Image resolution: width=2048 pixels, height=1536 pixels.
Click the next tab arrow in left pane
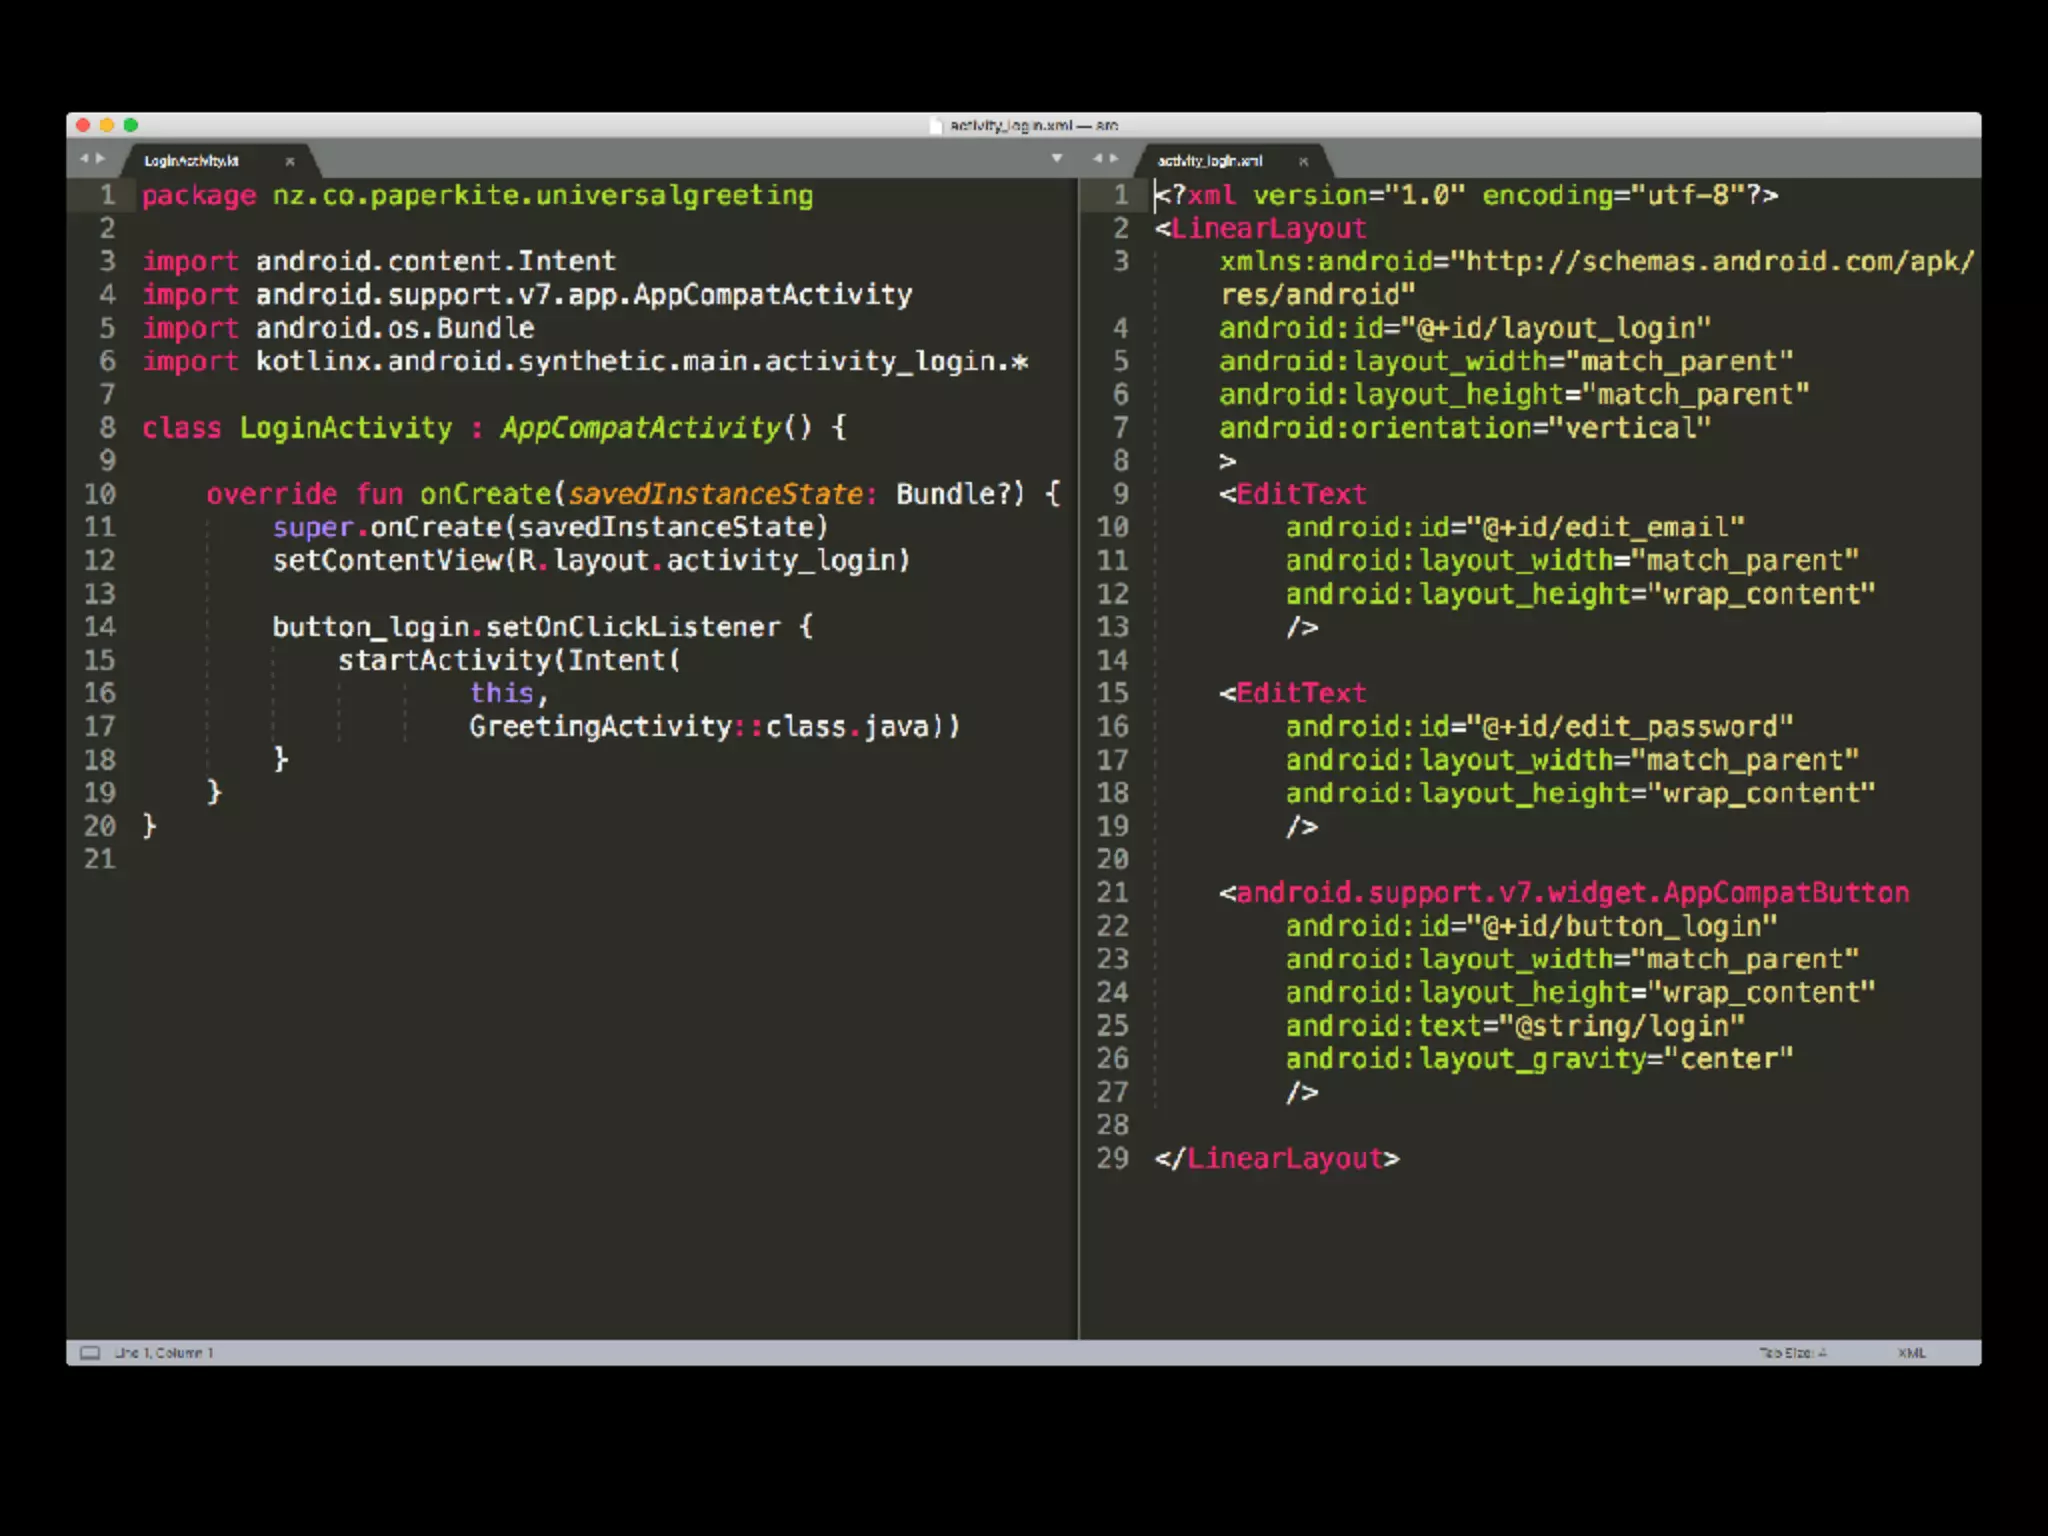pos(100,158)
